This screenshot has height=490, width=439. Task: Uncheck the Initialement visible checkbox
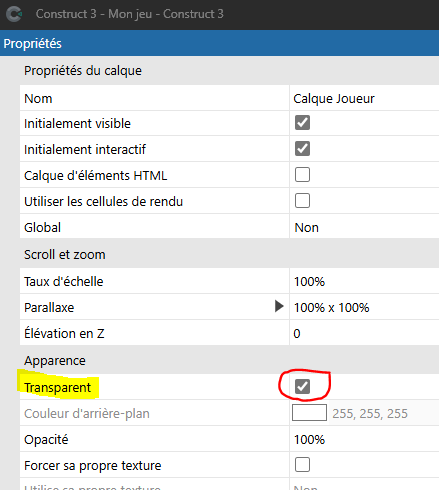tap(302, 123)
